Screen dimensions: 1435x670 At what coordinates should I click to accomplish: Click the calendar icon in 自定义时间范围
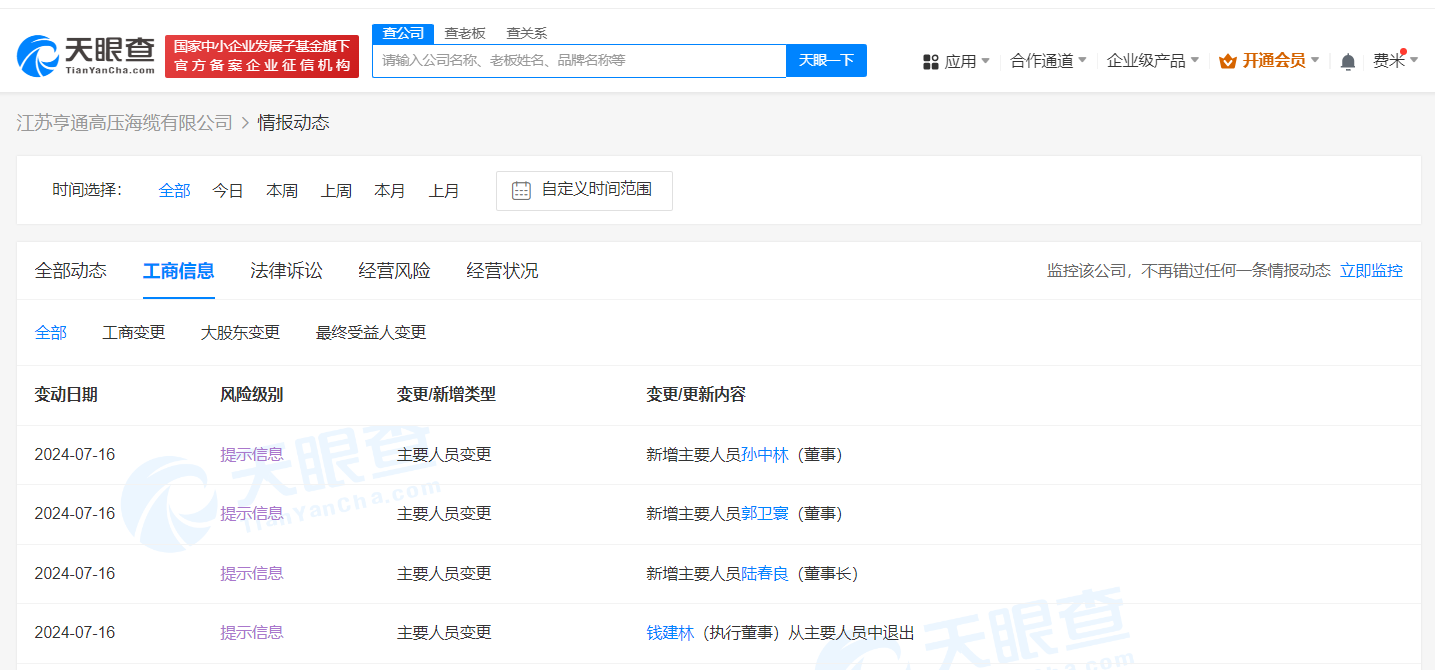[x=520, y=190]
